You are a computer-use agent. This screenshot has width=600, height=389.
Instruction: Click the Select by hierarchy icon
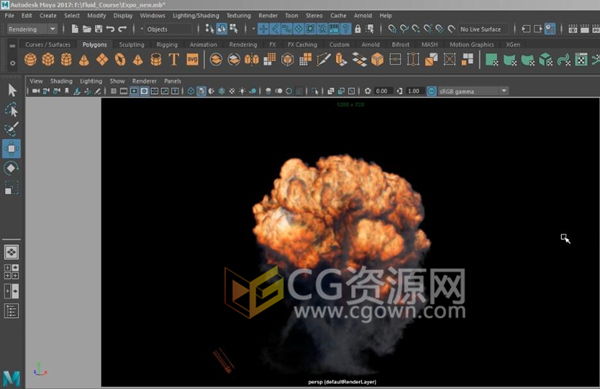[210, 29]
